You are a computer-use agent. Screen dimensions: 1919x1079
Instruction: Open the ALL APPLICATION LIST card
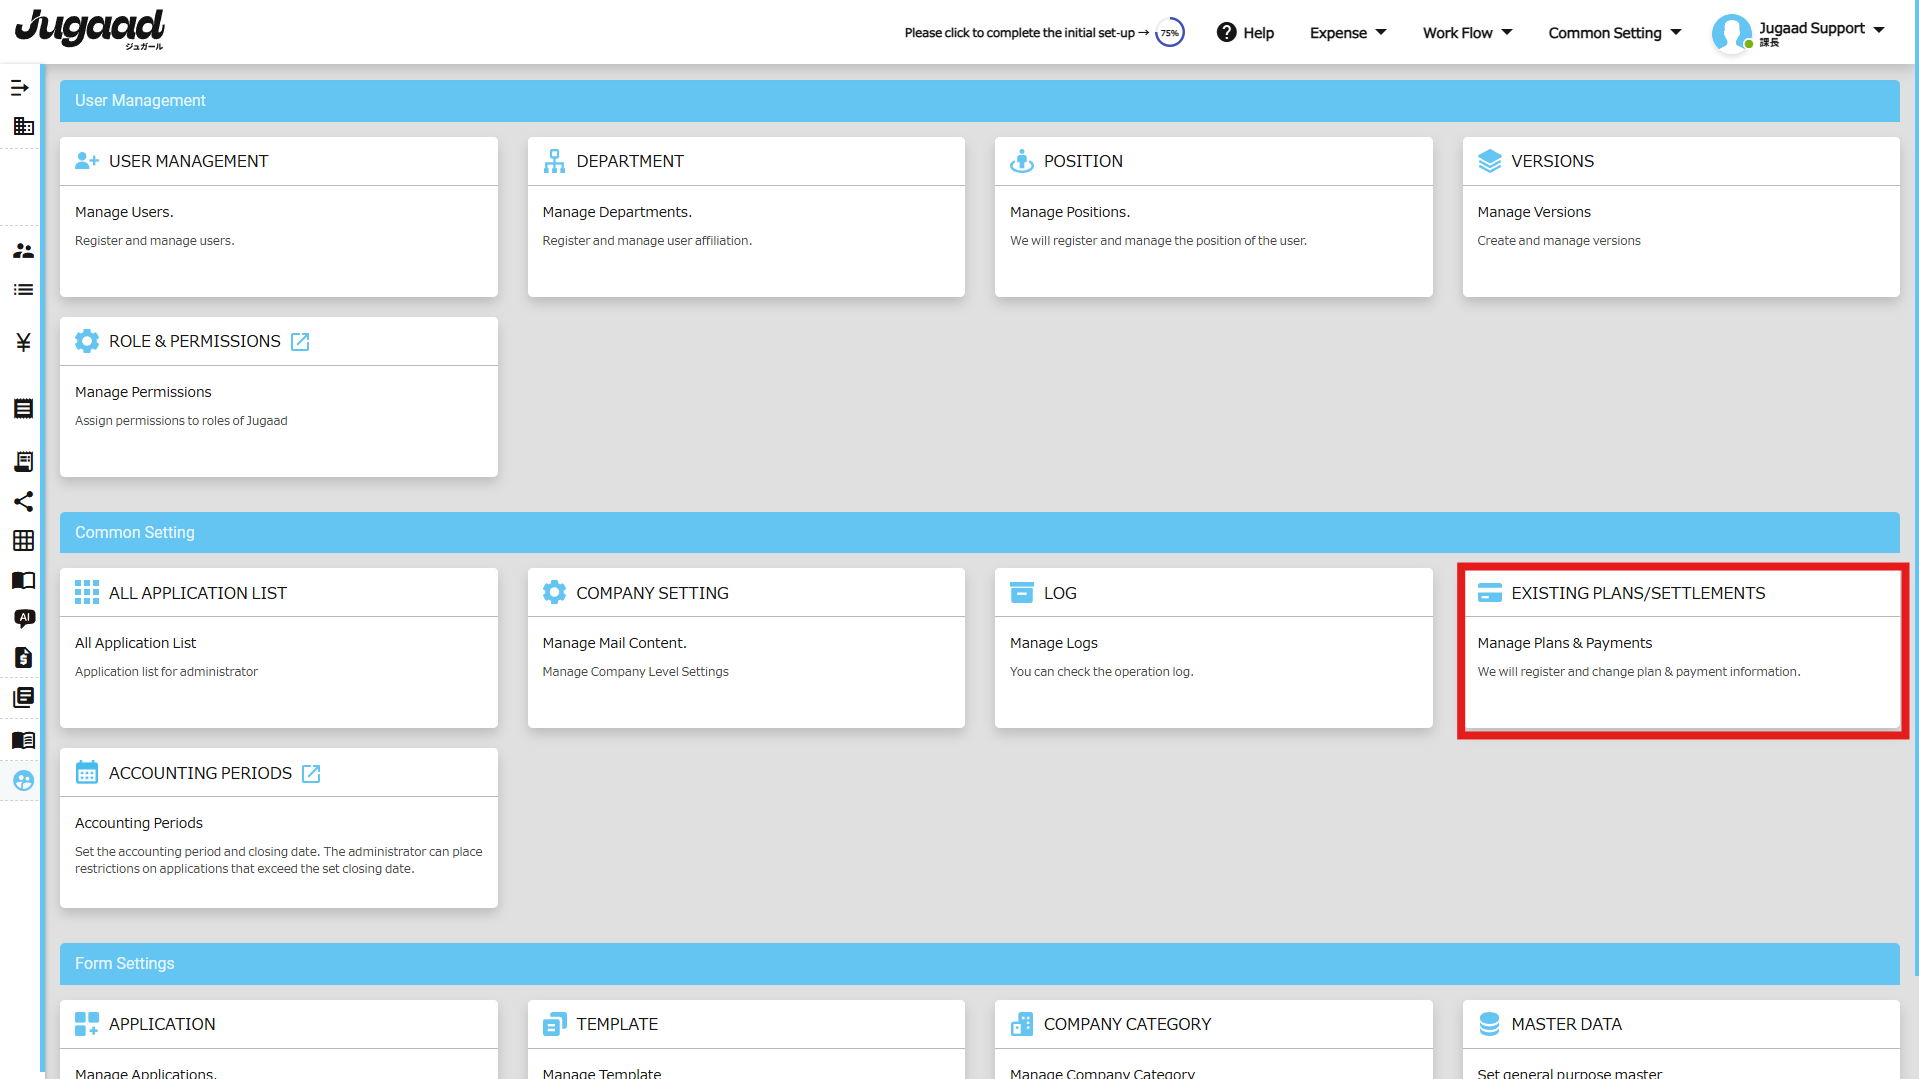tap(279, 648)
